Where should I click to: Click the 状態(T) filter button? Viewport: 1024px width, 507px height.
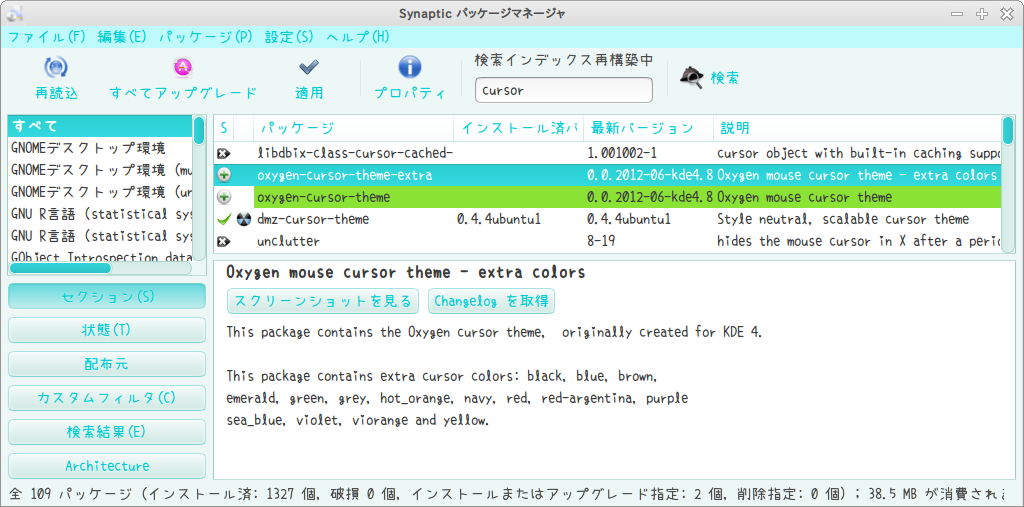point(107,330)
